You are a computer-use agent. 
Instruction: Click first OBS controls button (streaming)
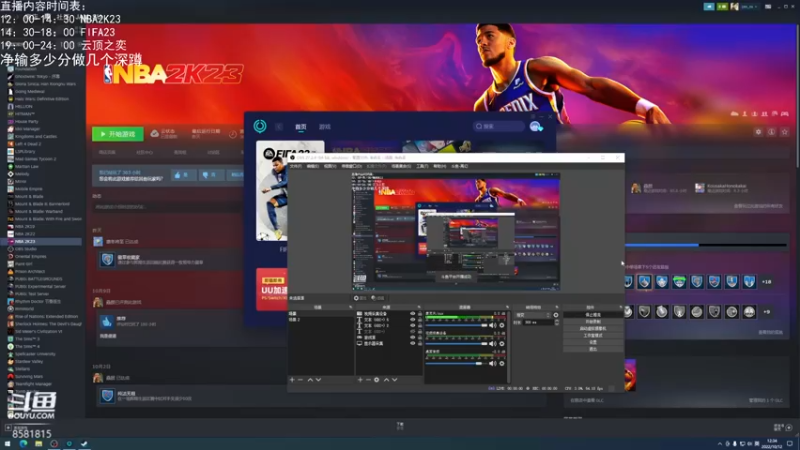click(593, 315)
